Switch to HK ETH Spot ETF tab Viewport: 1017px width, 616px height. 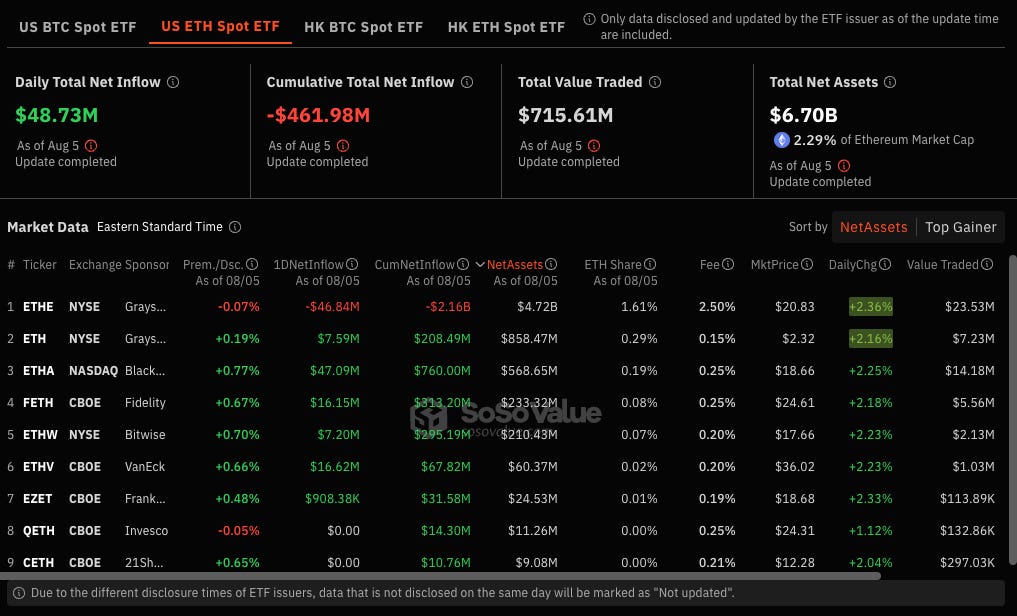click(506, 27)
